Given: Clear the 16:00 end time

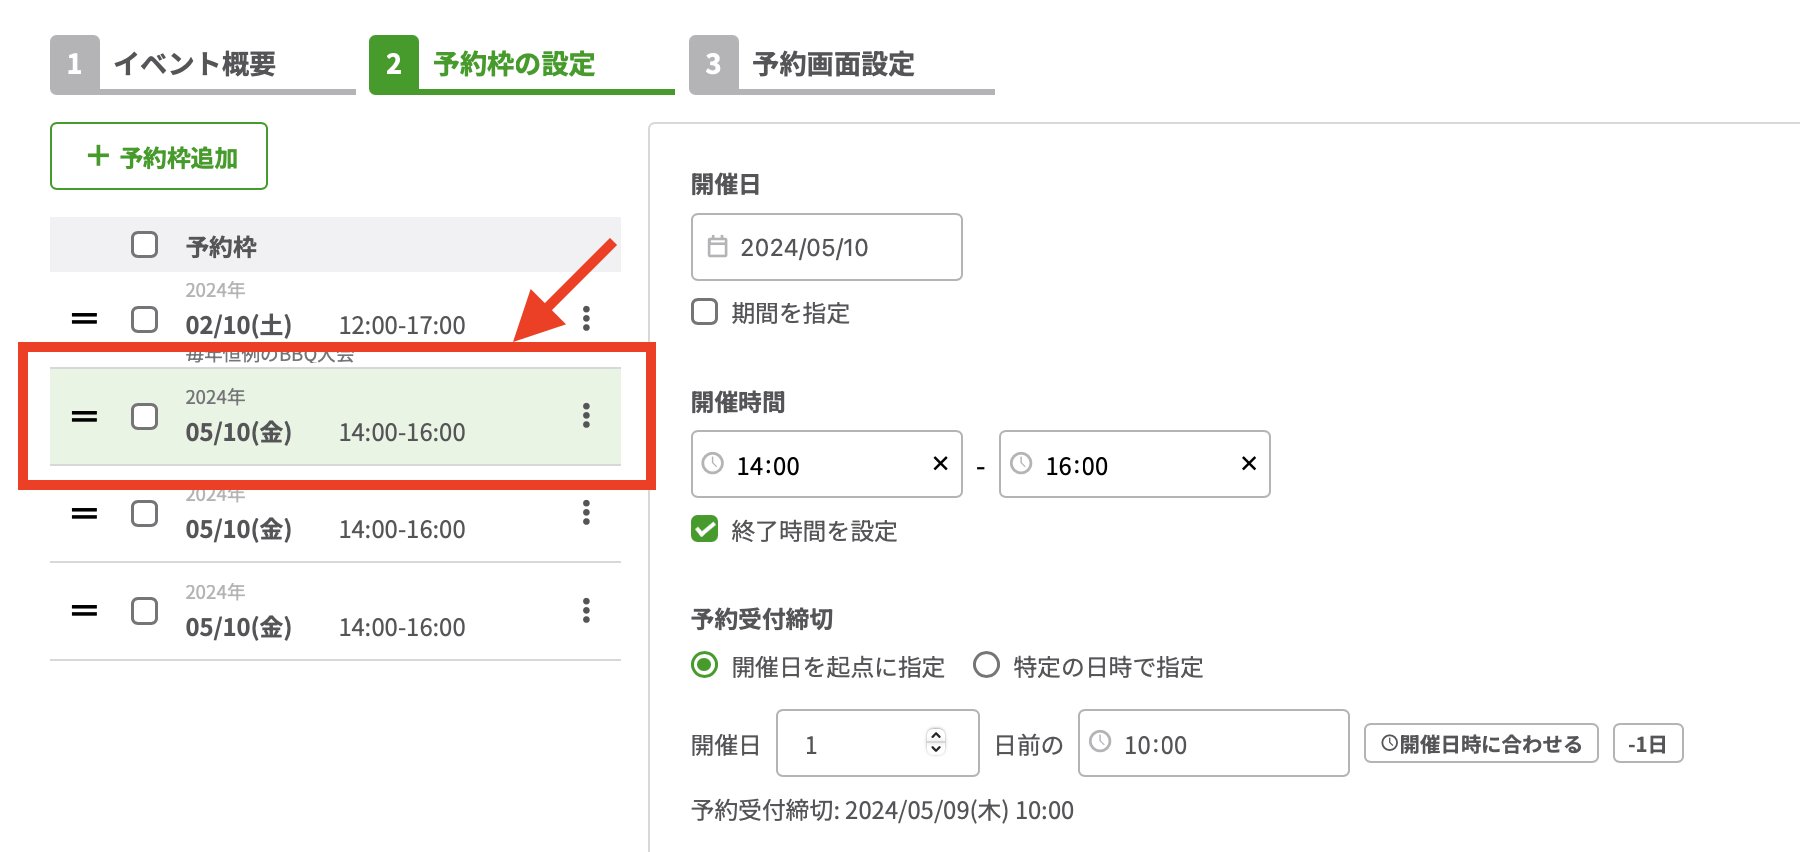Looking at the screenshot, I should pos(1248,464).
